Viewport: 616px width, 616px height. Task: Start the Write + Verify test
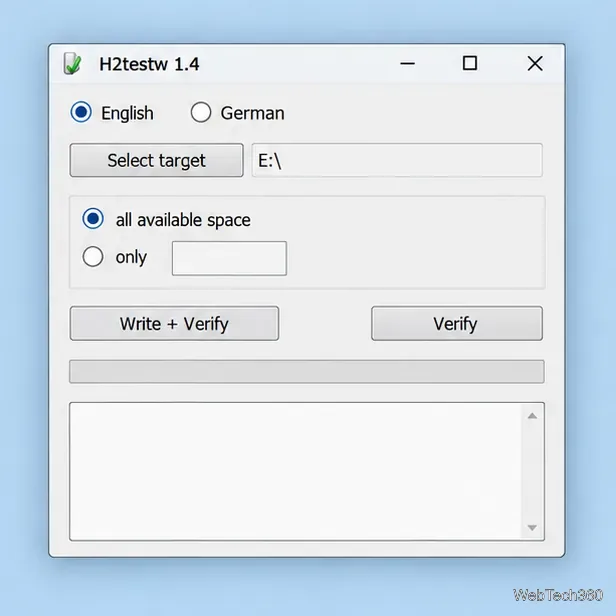(174, 323)
